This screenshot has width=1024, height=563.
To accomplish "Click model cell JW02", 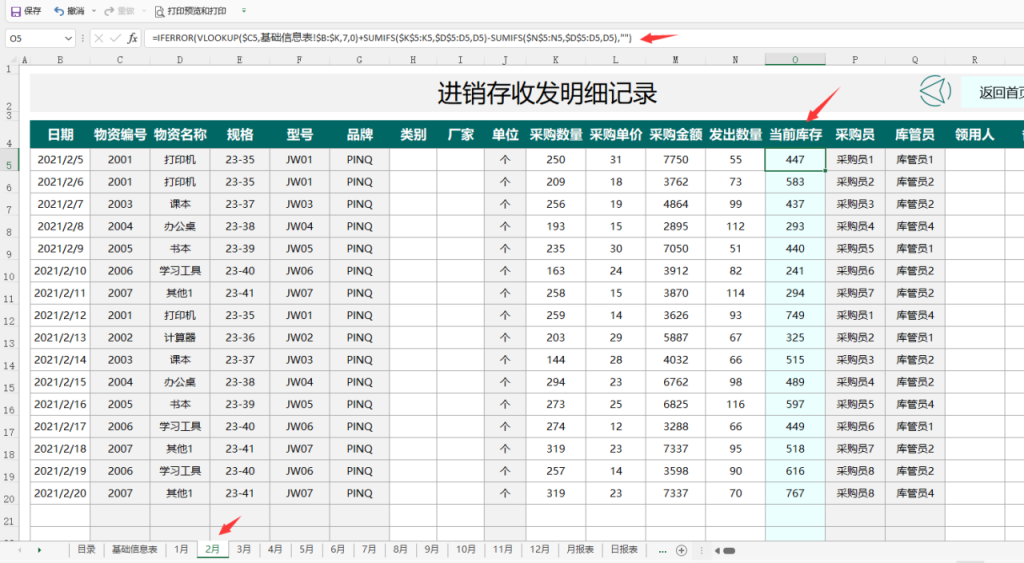I will (x=299, y=338).
